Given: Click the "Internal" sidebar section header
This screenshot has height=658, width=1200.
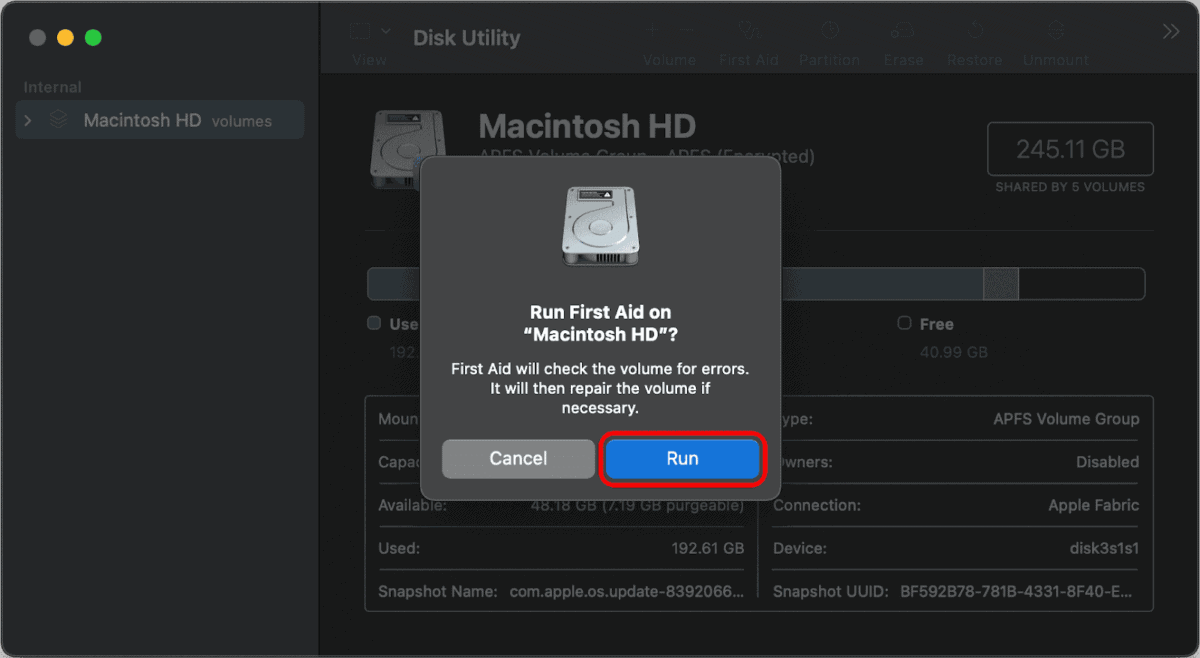Looking at the screenshot, I should tap(53, 87).
